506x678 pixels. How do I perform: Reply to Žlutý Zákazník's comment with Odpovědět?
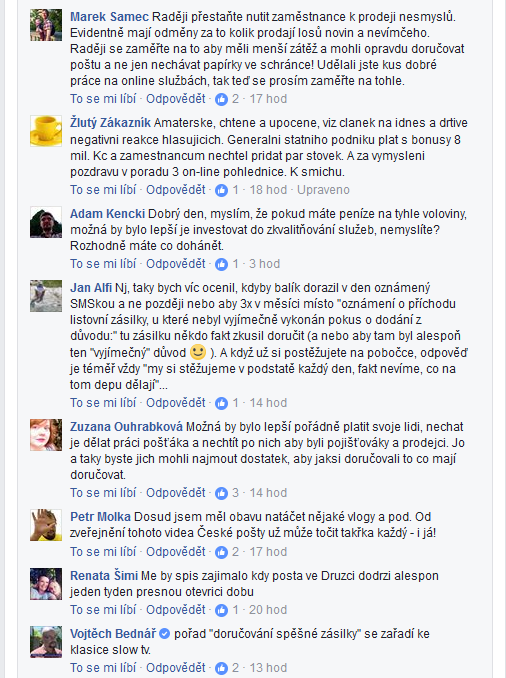click(x=176, y=190)
